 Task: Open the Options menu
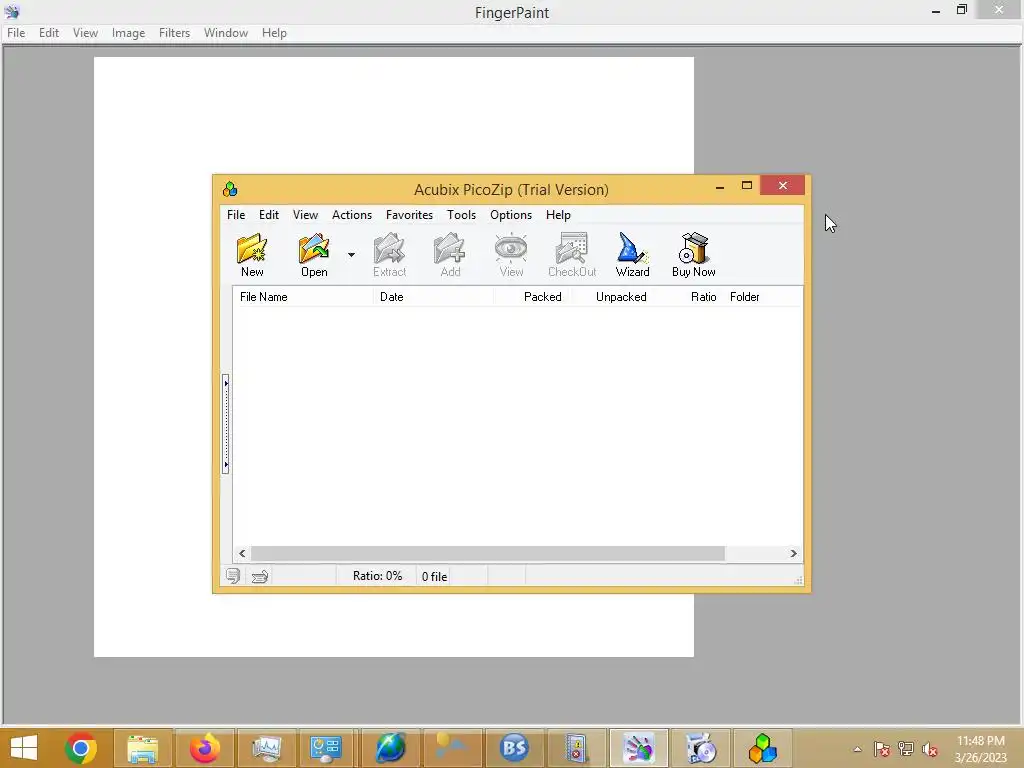(x=511, y=215)
